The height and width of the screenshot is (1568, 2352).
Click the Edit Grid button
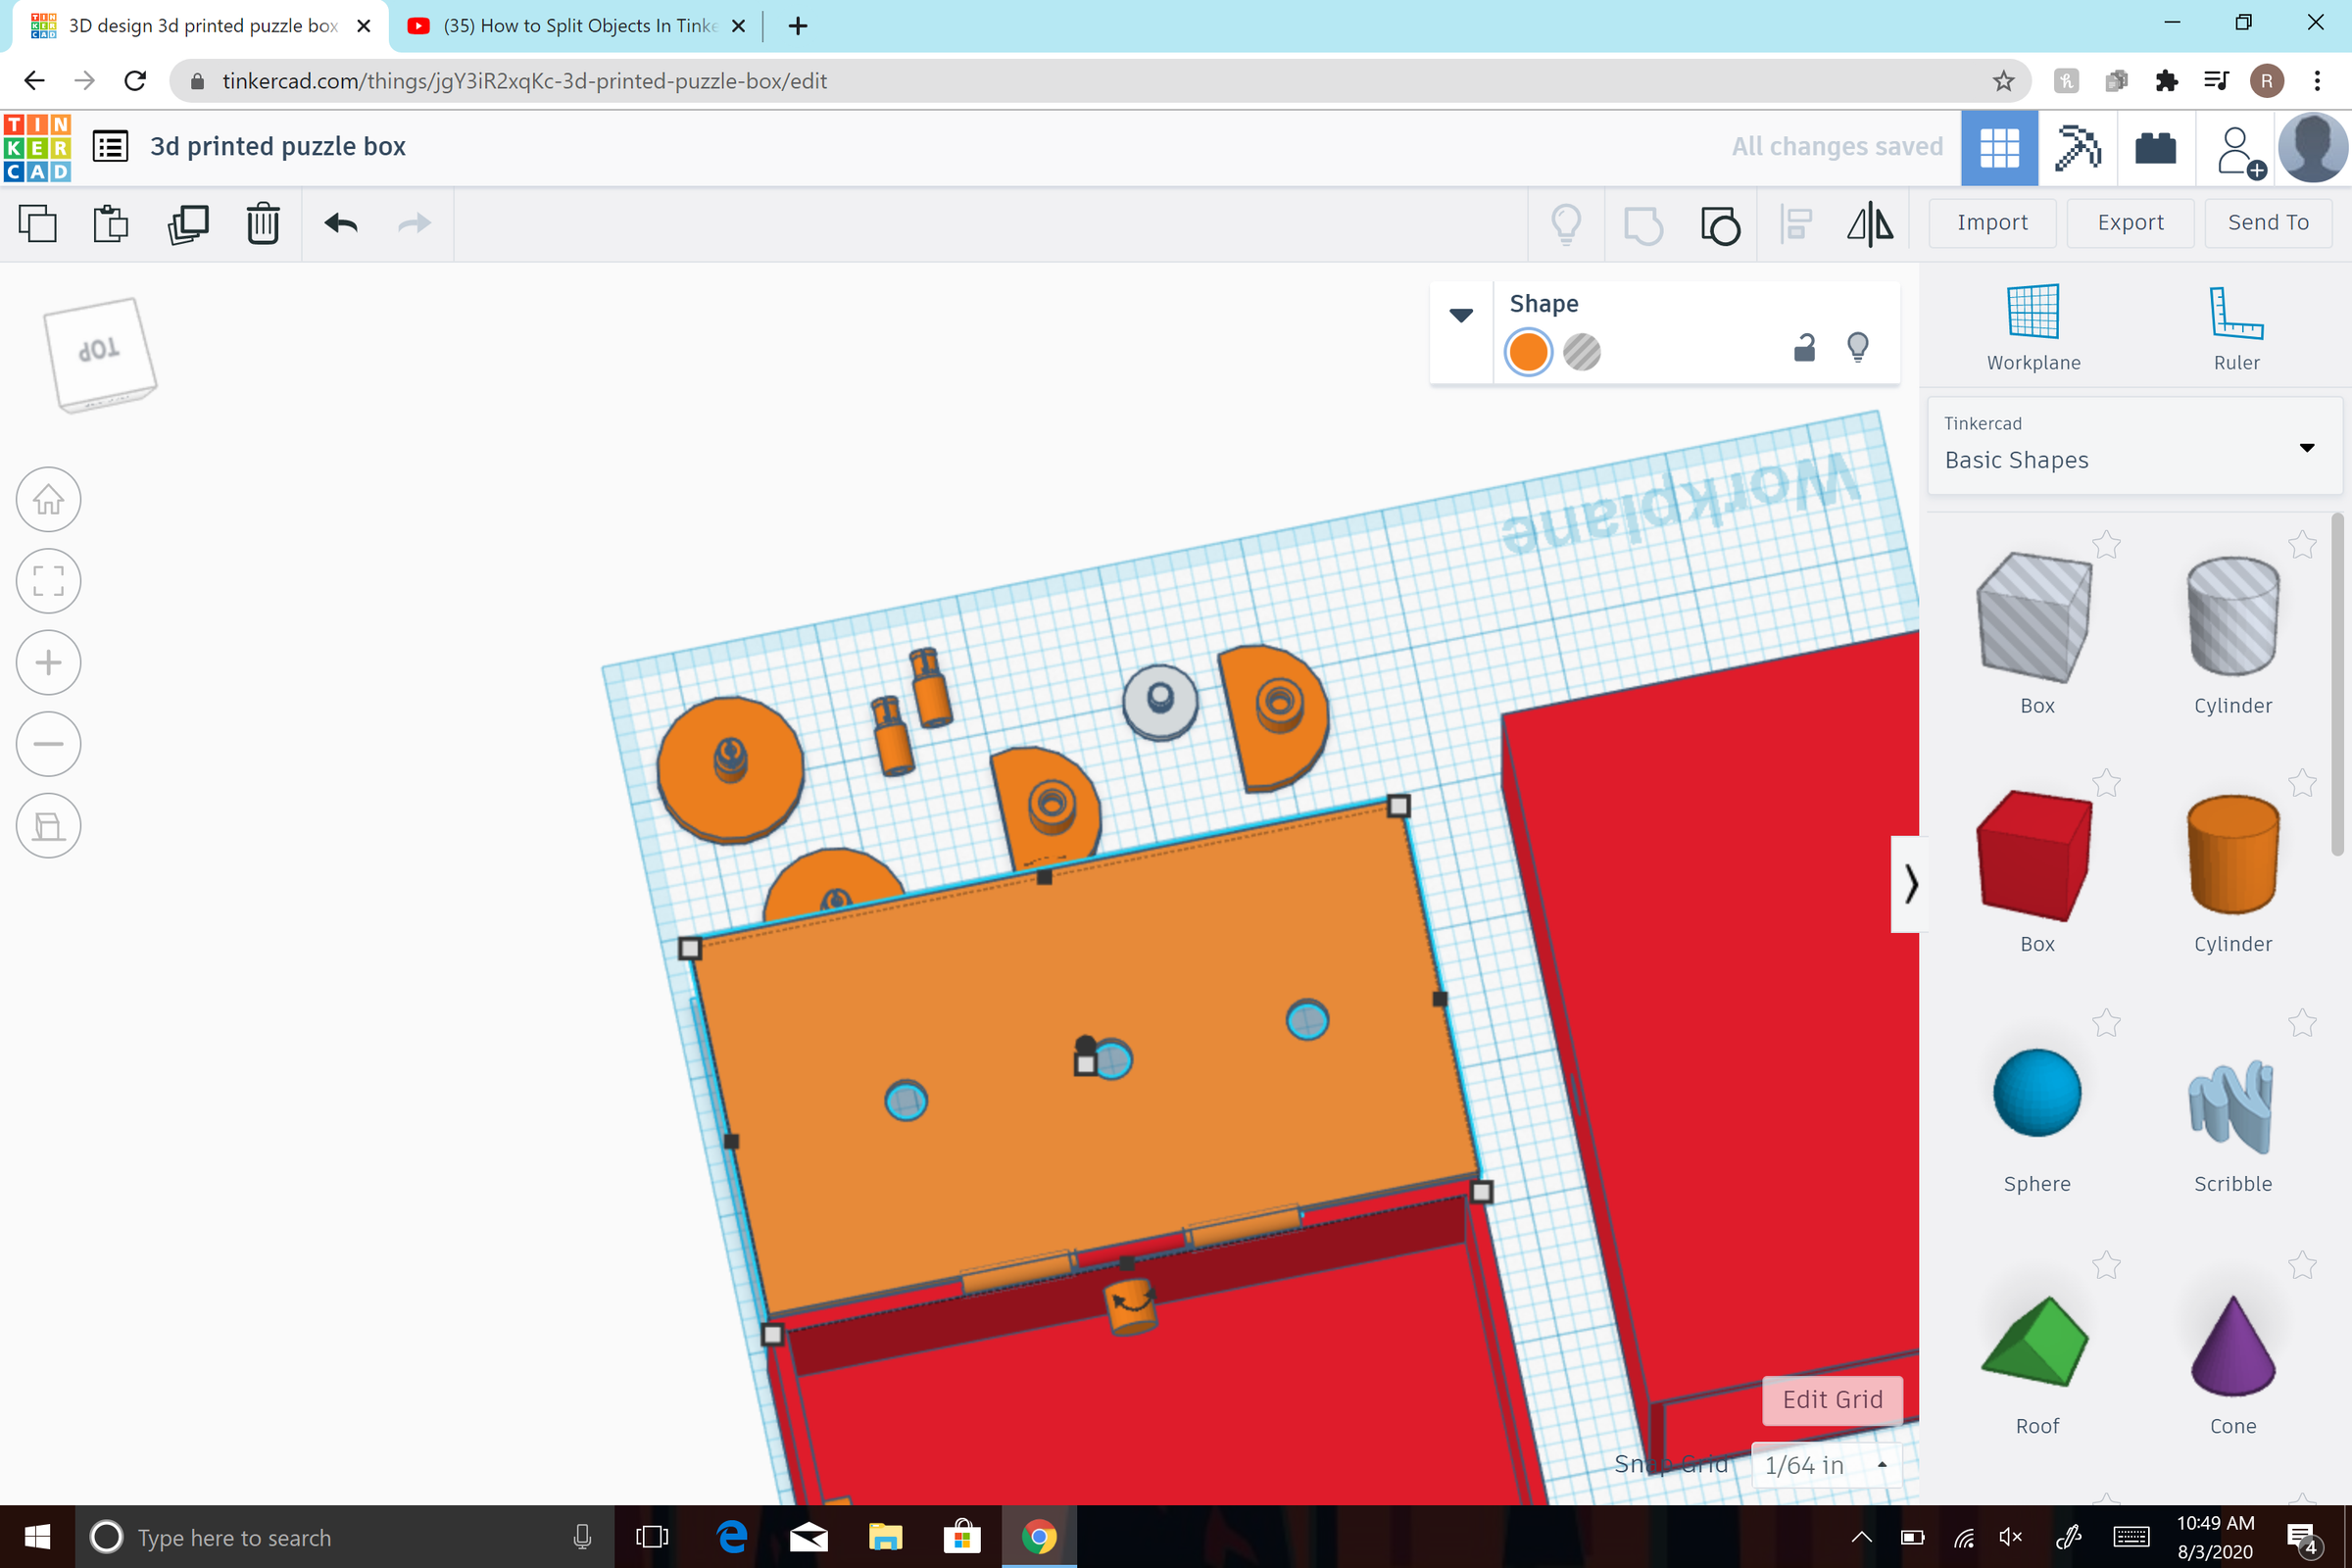(1831, 1399)
